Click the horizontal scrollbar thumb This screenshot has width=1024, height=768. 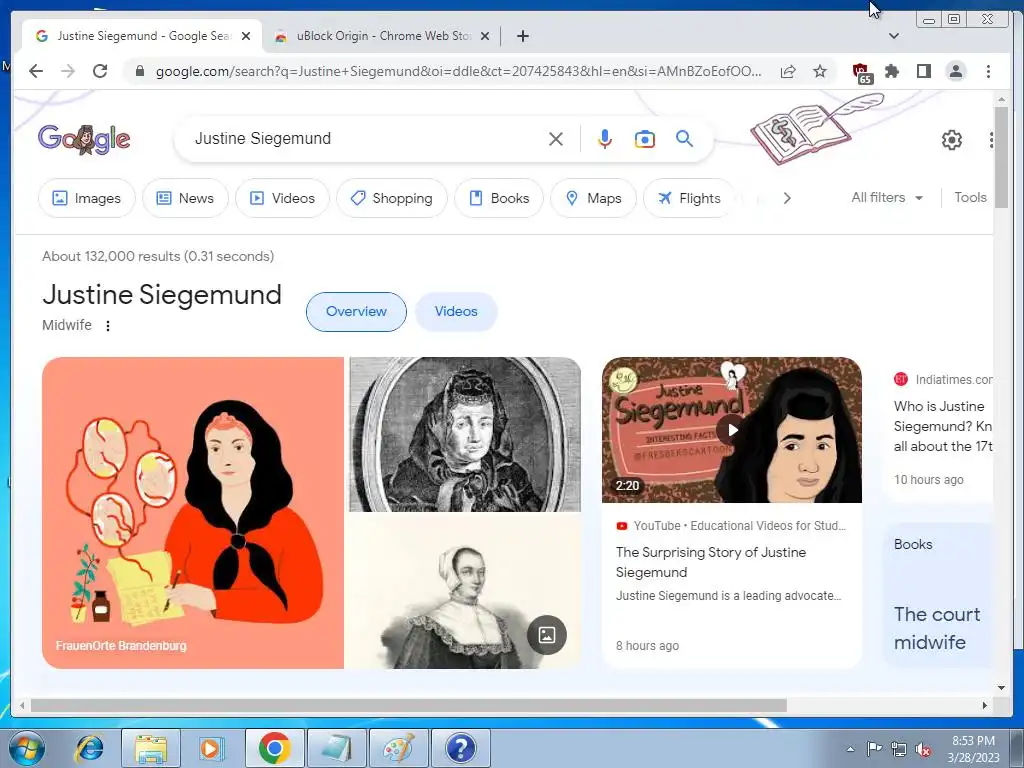[409, 705]
